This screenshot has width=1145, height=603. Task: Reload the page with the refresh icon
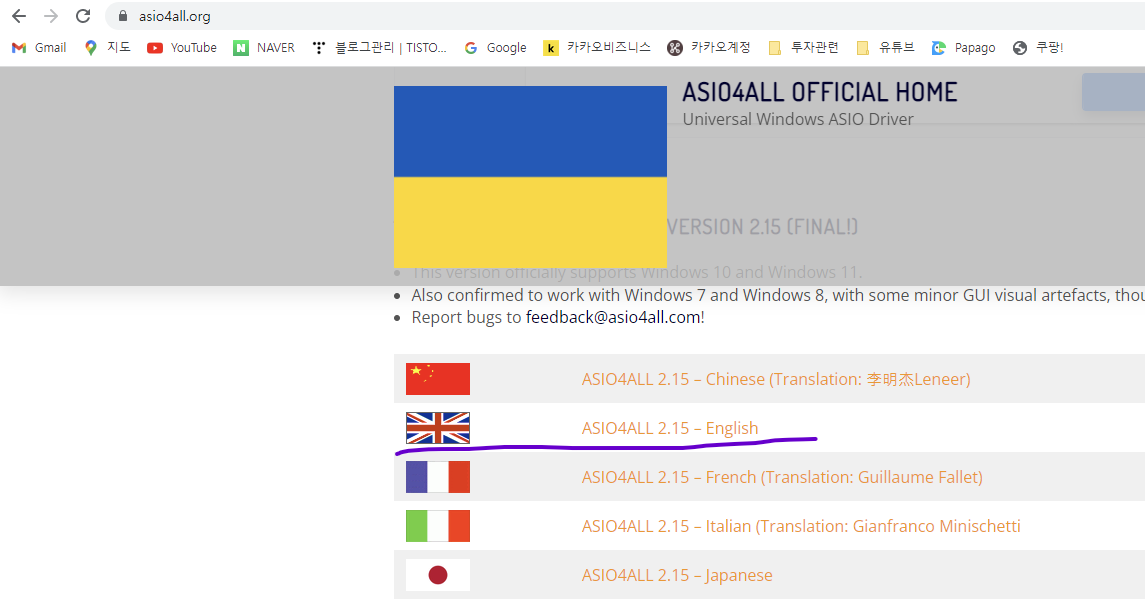pos(83,15)
